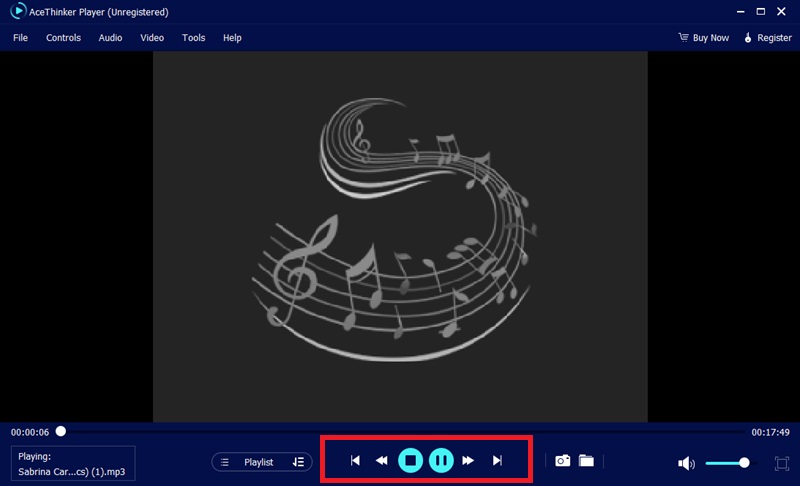Click the current time 00:00:06
The width and height of the screenshot is (800, 486).
click(30, 432)
